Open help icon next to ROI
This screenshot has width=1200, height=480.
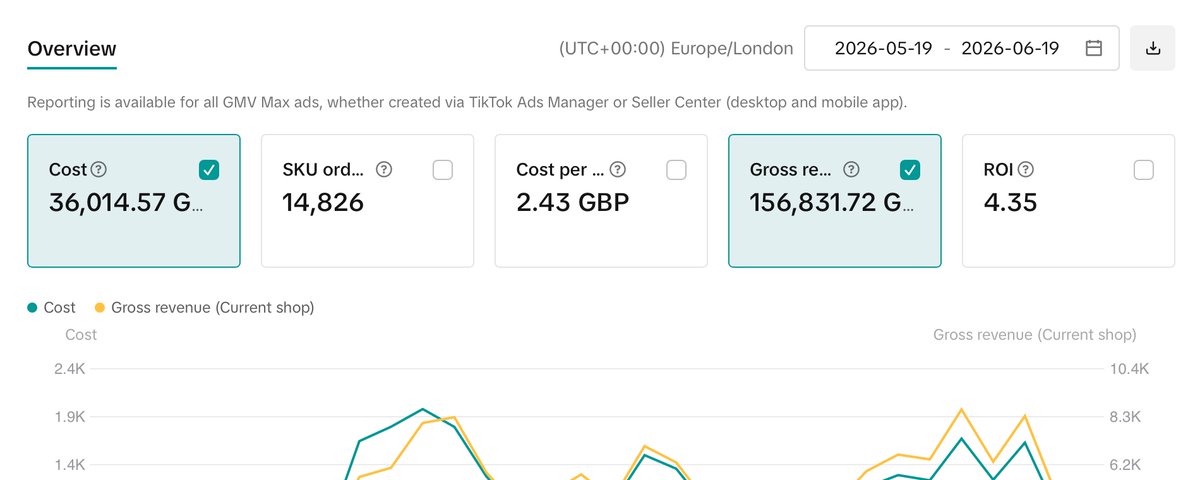[1025, 170]
